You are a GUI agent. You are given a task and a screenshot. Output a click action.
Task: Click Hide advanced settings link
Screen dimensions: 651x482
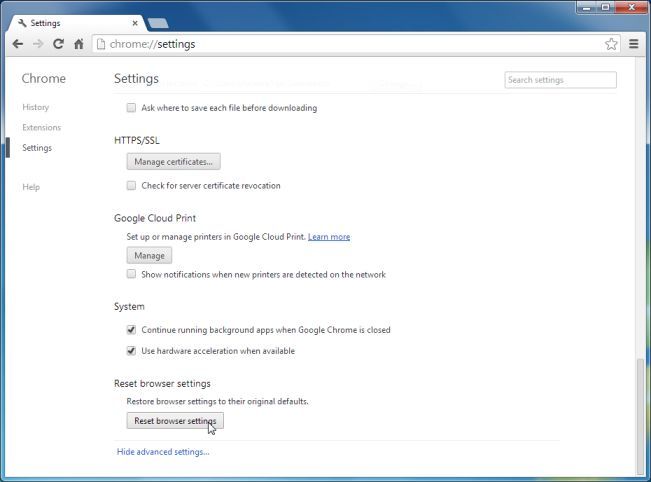click(163, 452)
